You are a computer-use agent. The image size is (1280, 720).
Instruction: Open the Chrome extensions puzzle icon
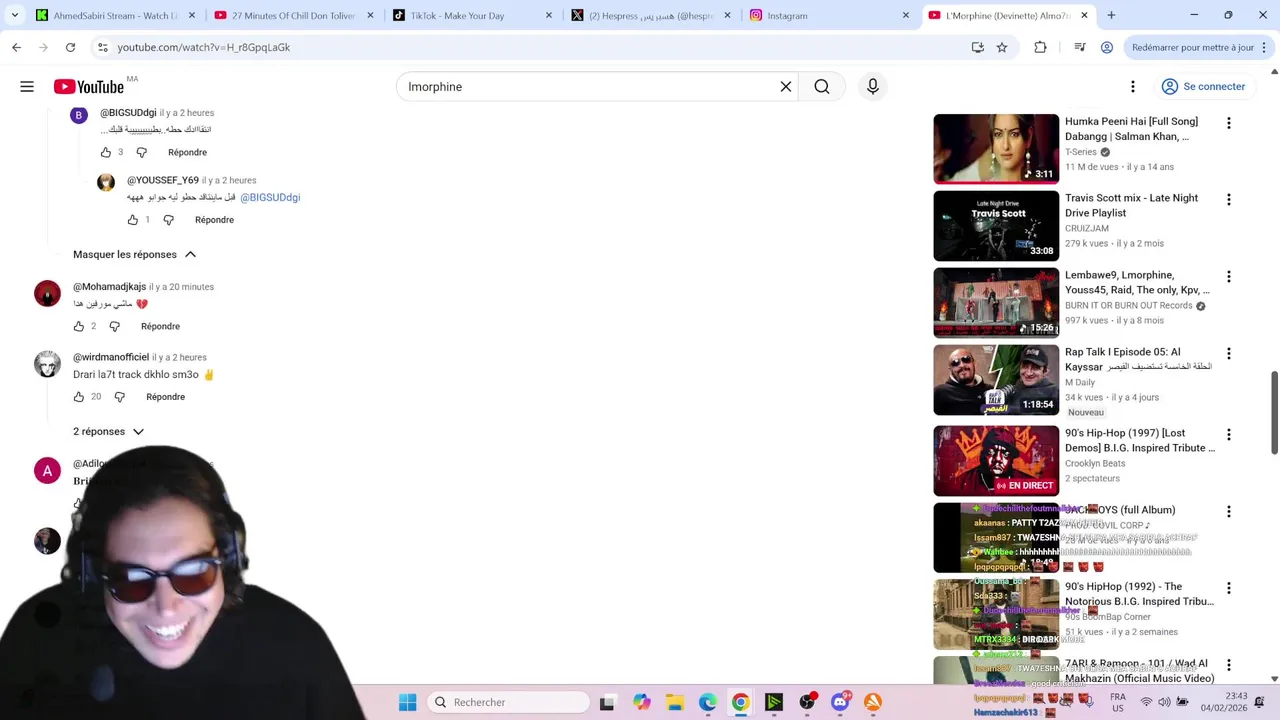pyautogui.click(x=1040, y=47)
